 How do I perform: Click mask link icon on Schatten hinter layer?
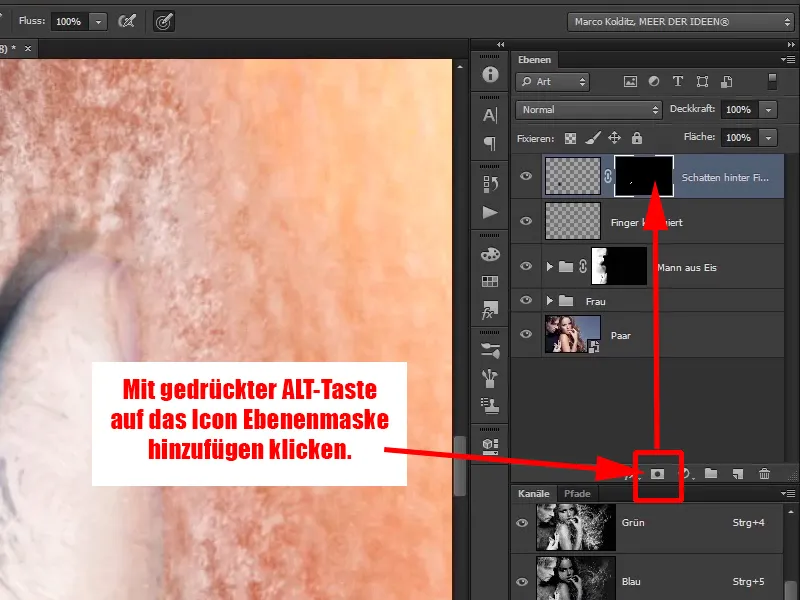point(608,177)
